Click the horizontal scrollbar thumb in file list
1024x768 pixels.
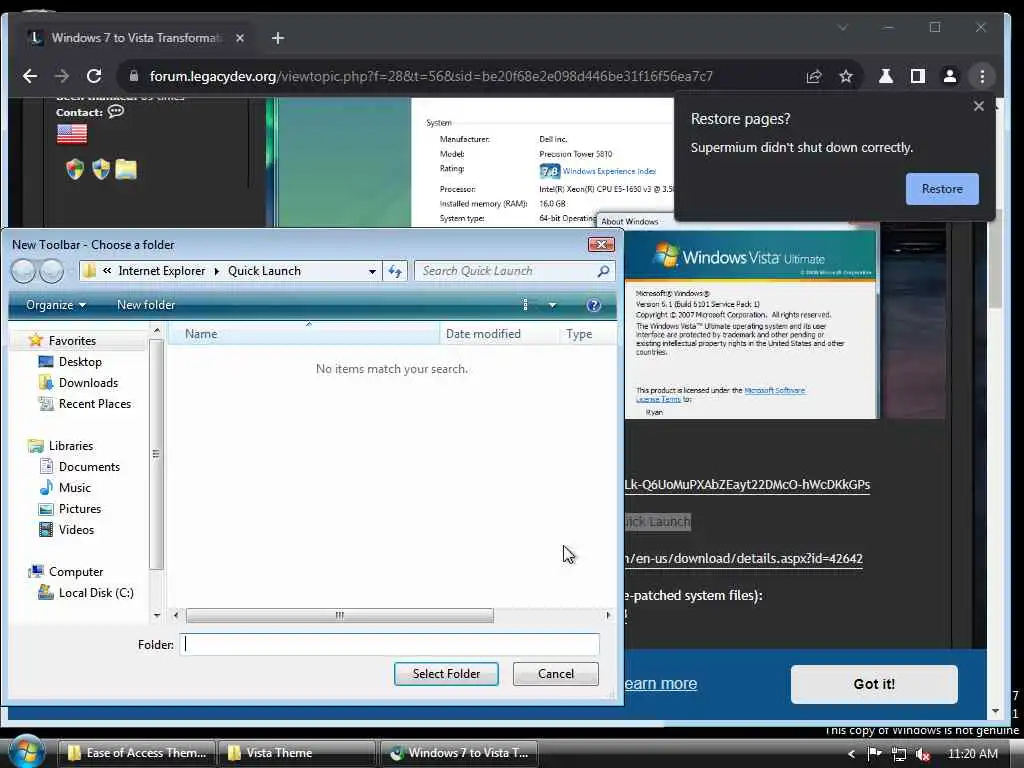[340, 615]
